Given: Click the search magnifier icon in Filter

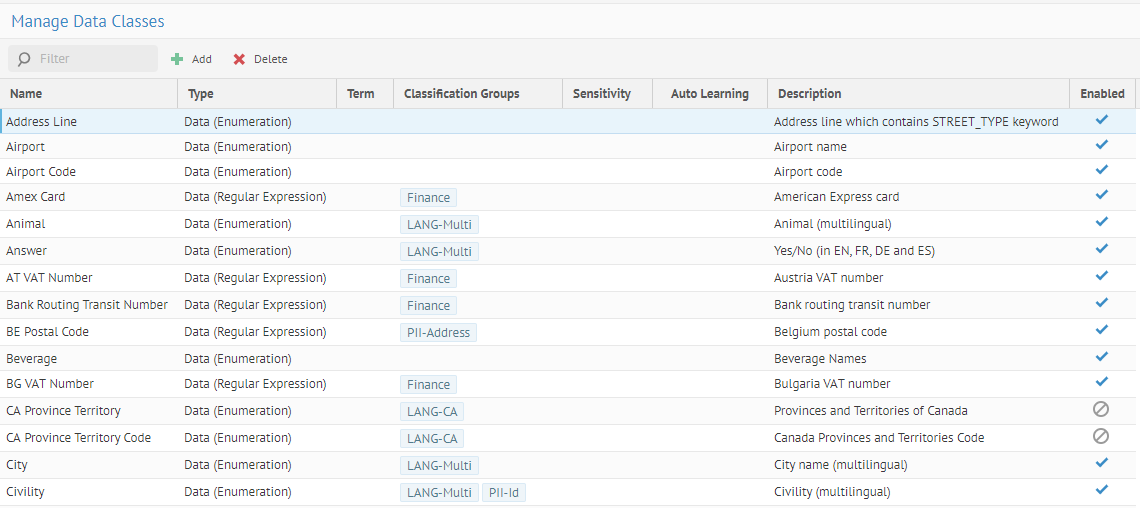Looking at the screenshot, I should tap(24, 59).
